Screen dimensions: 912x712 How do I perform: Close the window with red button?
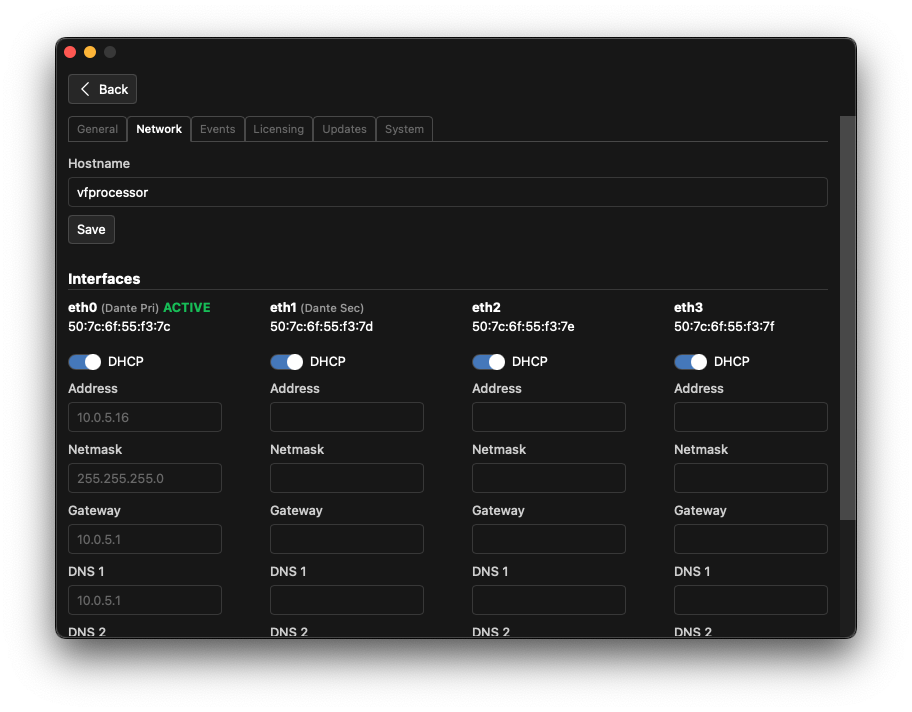[x=70, y=52]
